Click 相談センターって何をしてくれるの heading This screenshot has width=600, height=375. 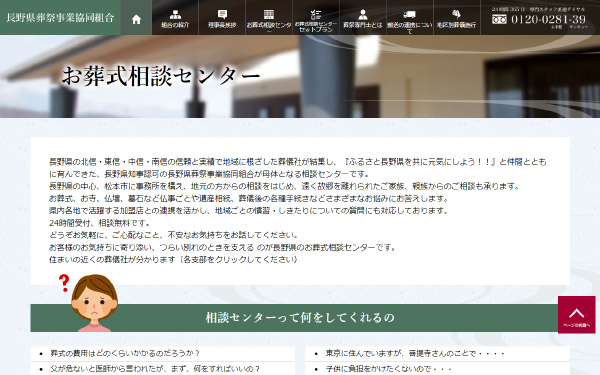tap(300, 318)
